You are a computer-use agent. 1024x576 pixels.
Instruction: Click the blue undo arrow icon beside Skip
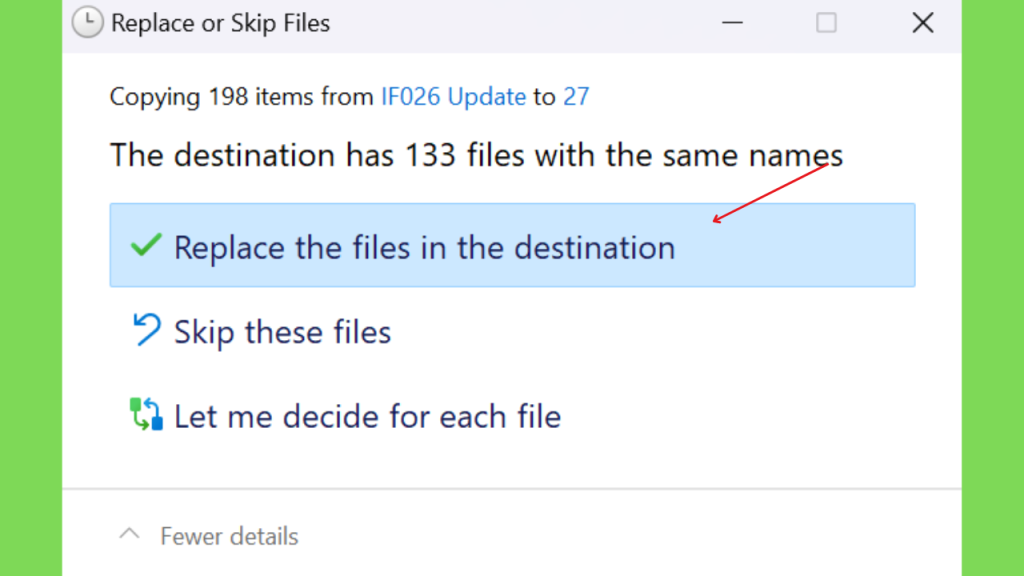(x=146, y=329)
